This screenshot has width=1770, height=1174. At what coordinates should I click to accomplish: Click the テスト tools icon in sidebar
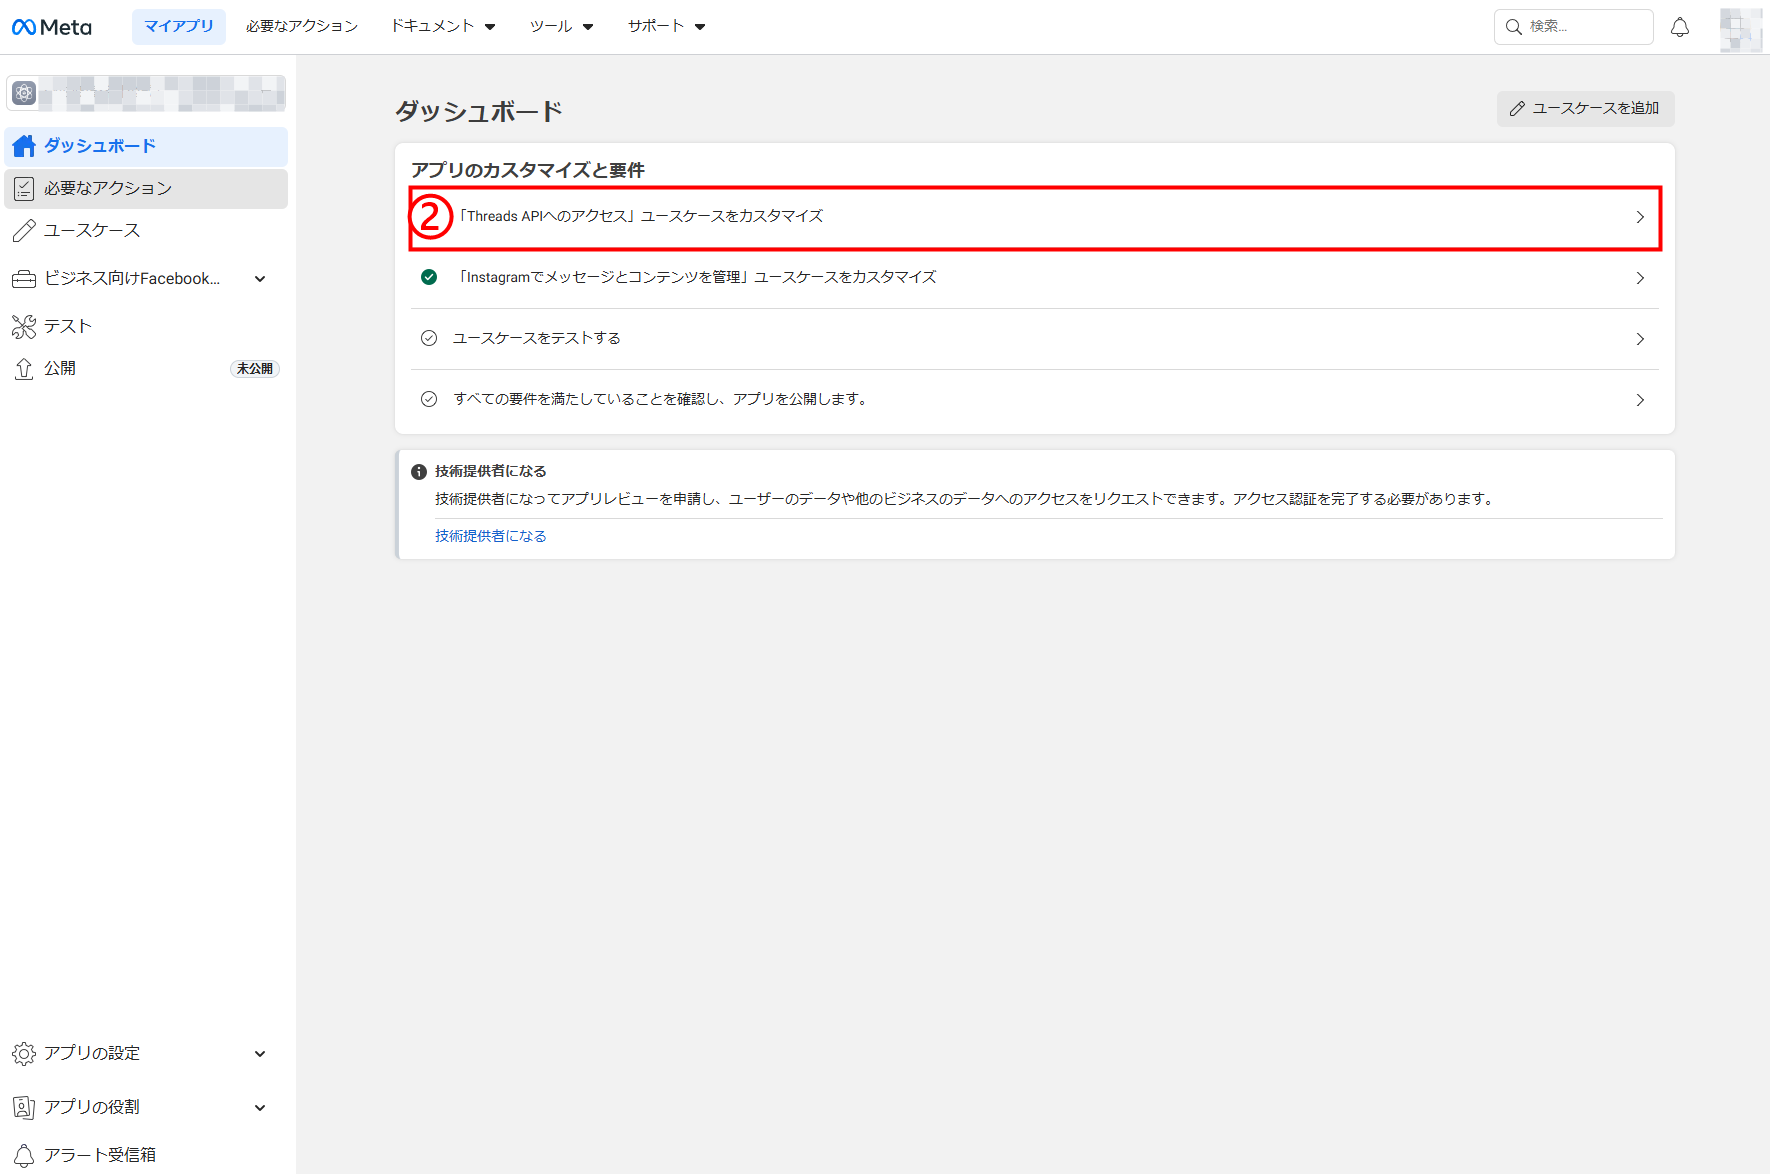point(24,327)
